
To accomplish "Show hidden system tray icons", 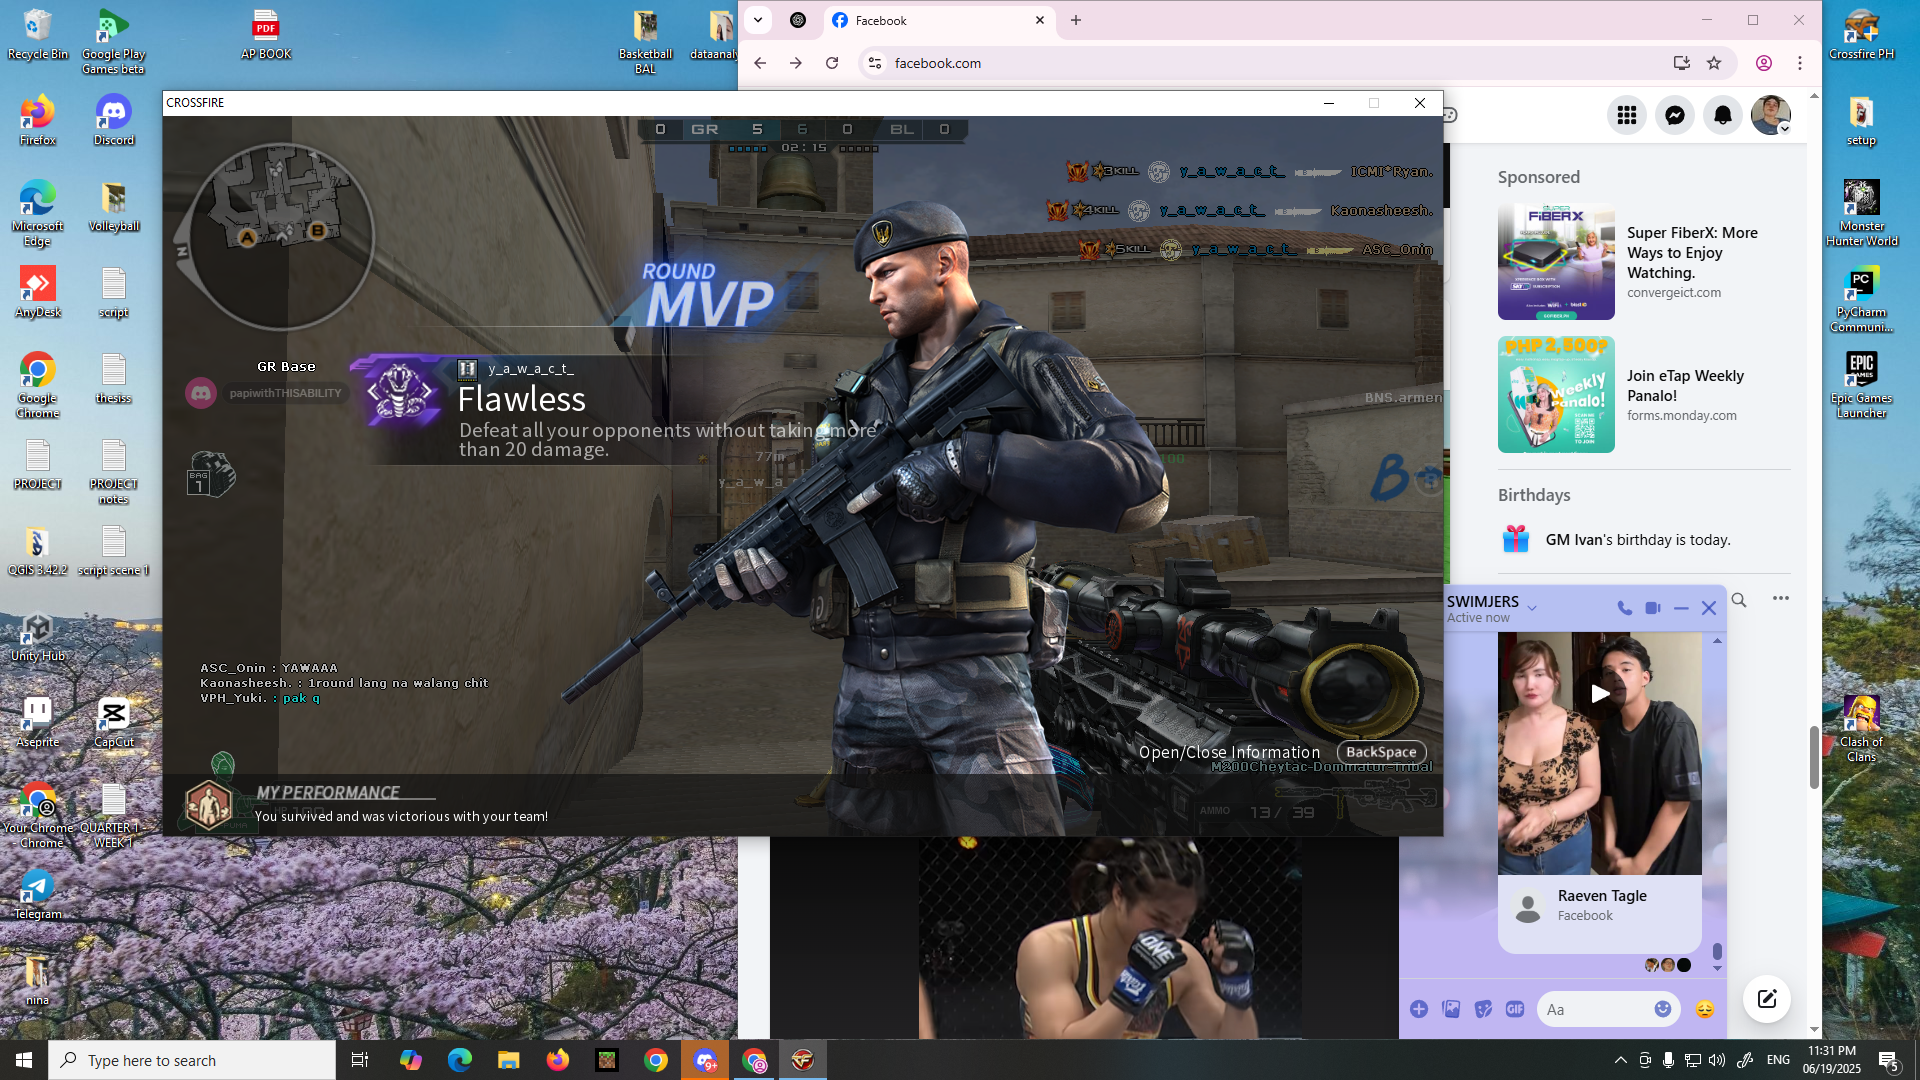I will coord(1621,1060).
